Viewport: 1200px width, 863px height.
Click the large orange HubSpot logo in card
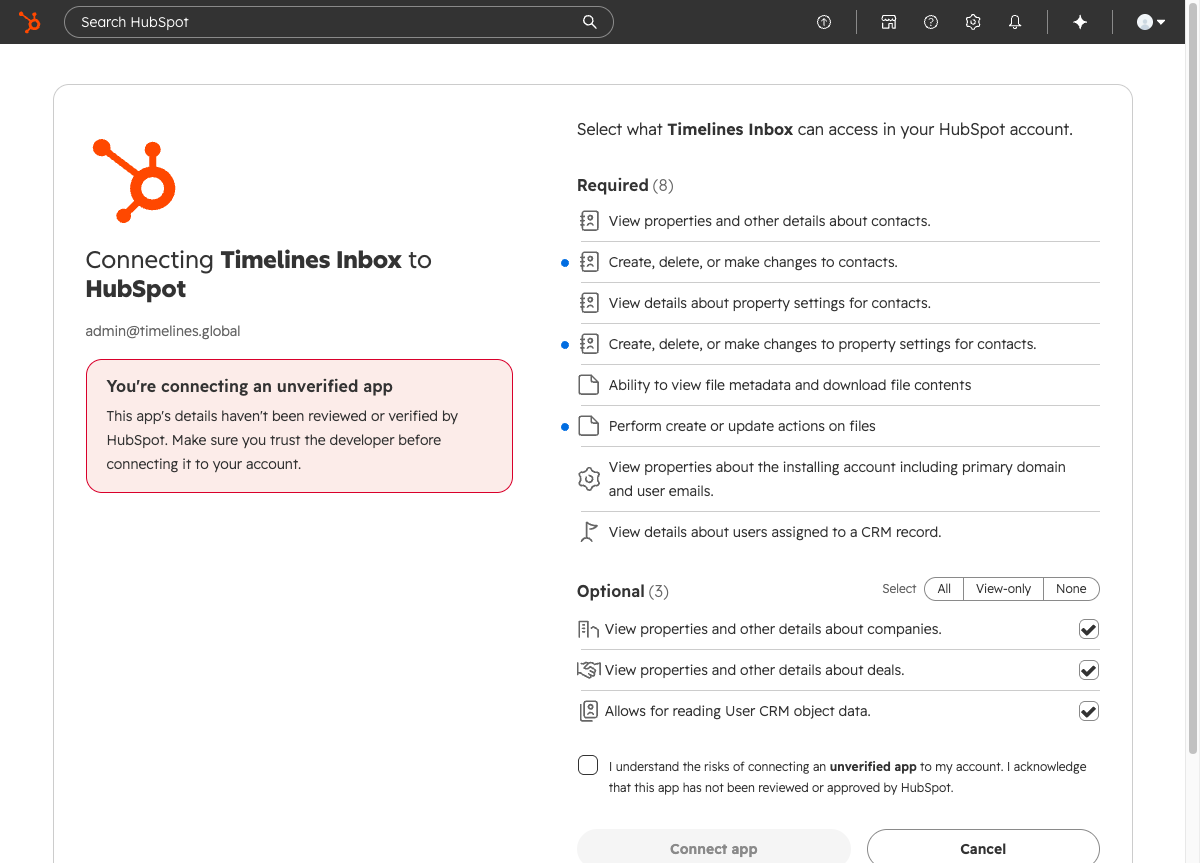tap(134, 180)
